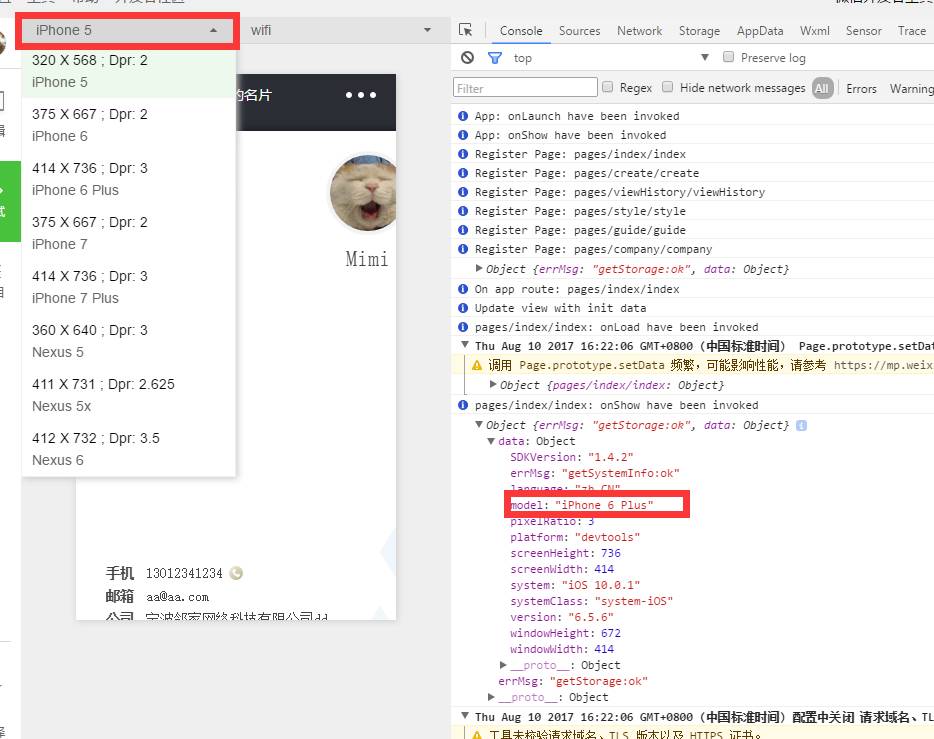Open the Sensor tab

863,31
